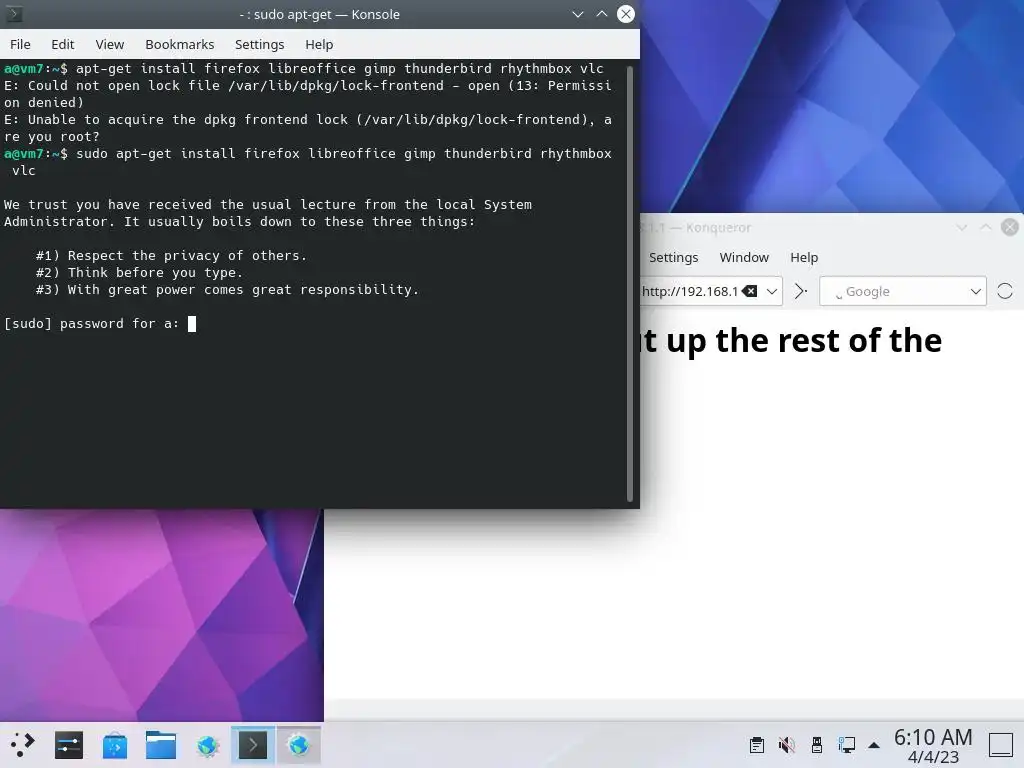Maximize the Konqueror window
This screenshot has height=768, width=1024.
[x=985, y=227]
